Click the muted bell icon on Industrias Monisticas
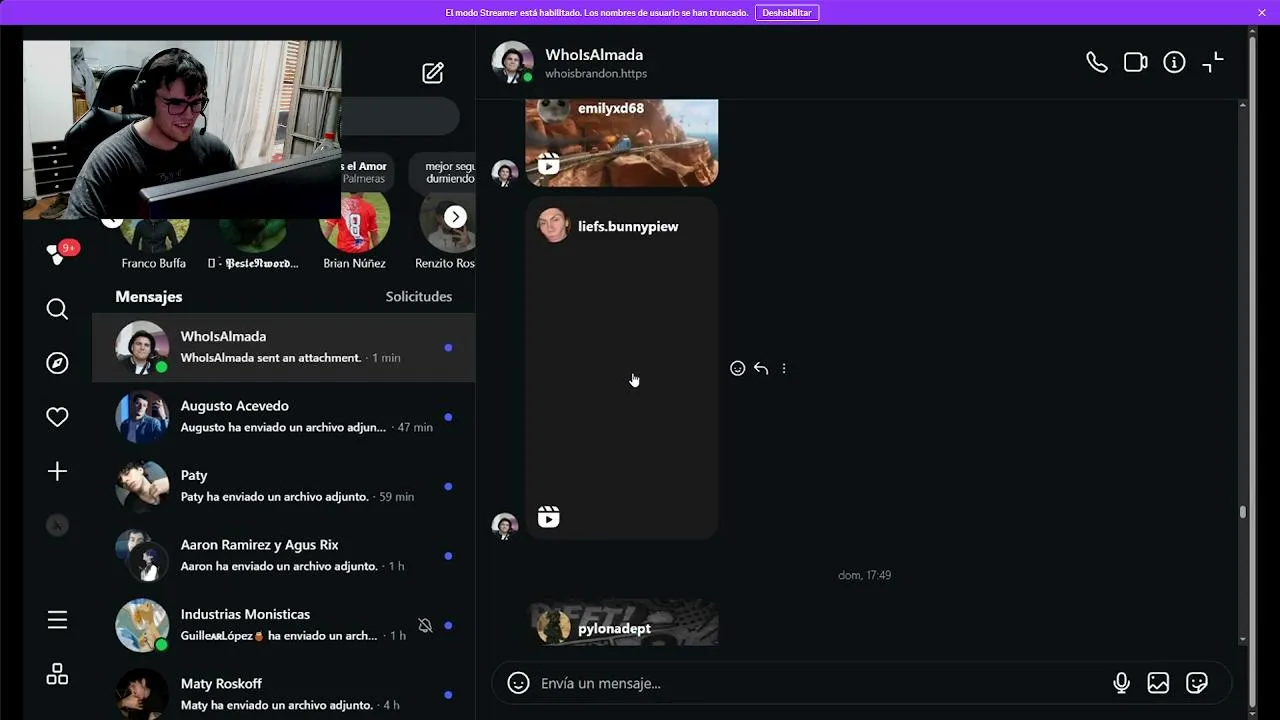 425,625
